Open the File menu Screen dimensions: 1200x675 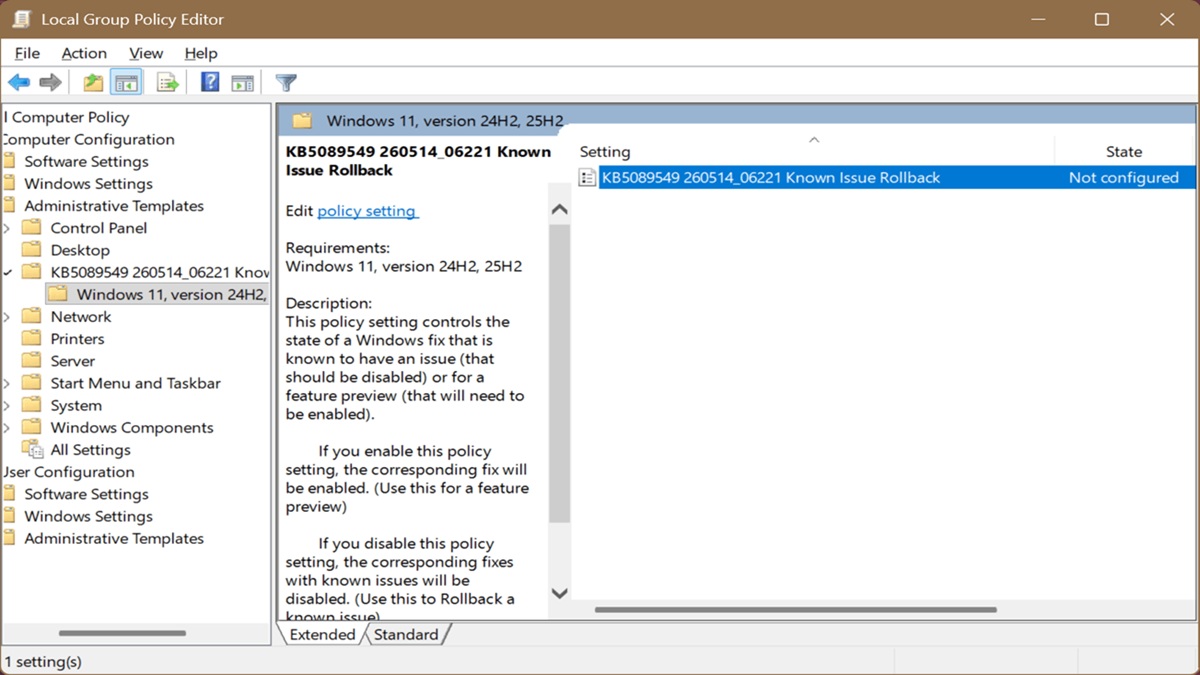point(27,53)
